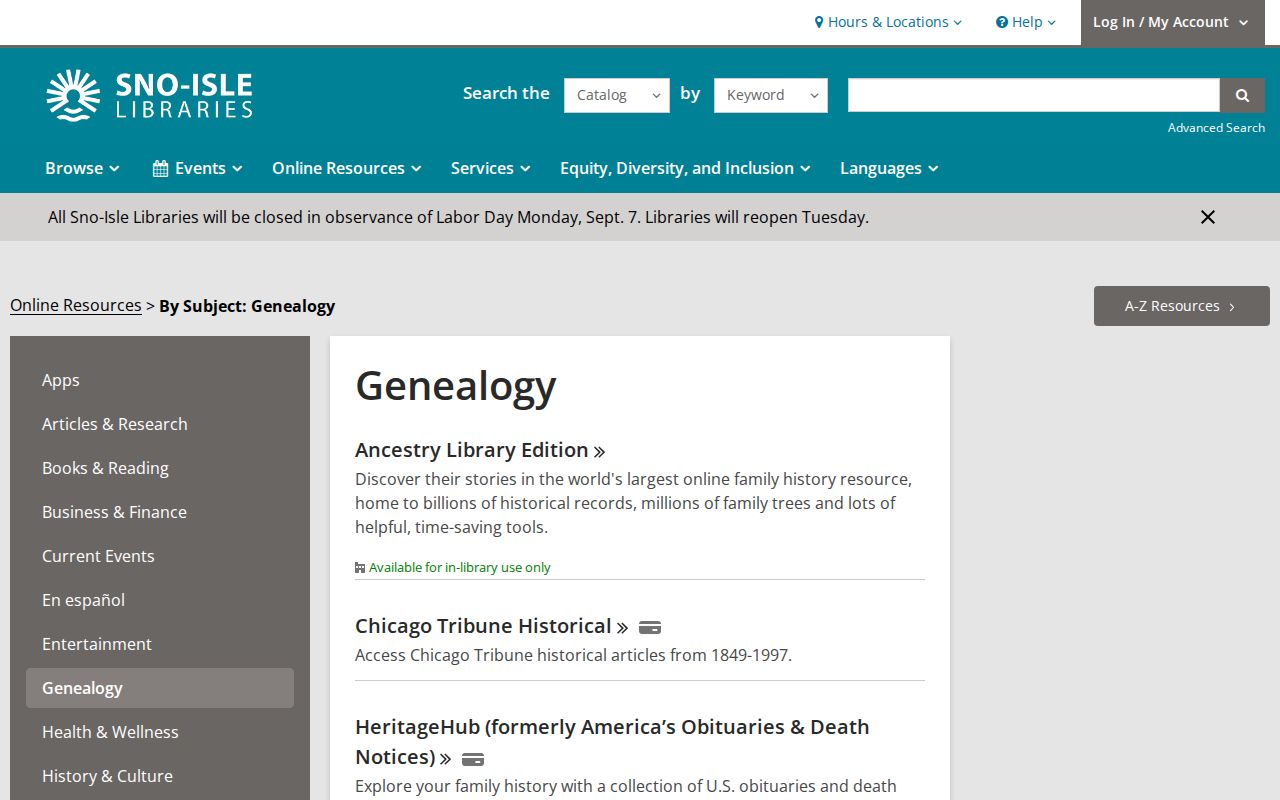Click the card icon beside Chicago Tribune Historical
The width and height of the screenshot is (1280, 800).
point(650,628)
